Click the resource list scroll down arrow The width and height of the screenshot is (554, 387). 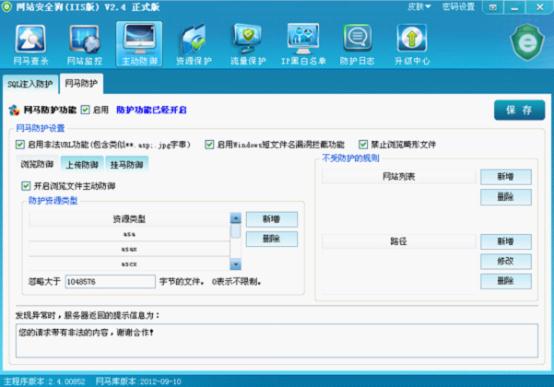point(235,264)
